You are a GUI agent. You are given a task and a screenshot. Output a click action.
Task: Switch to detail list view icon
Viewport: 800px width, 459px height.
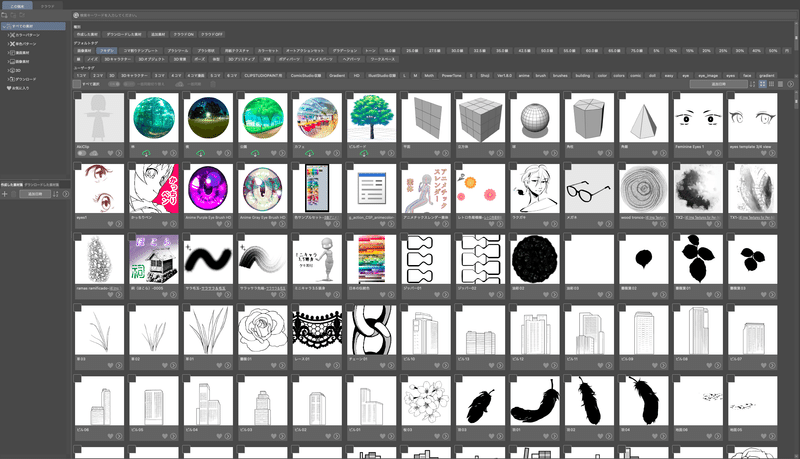coord(780,84)
